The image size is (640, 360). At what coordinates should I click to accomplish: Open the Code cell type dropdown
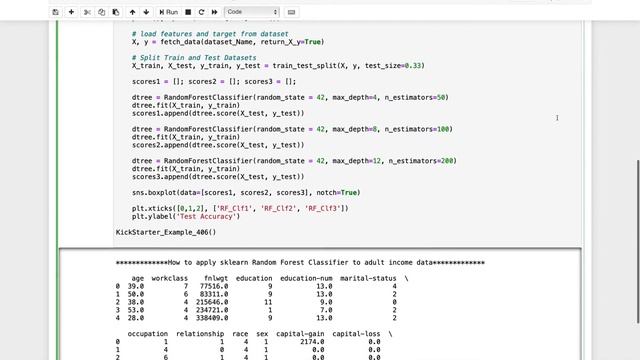coord(252,12)
